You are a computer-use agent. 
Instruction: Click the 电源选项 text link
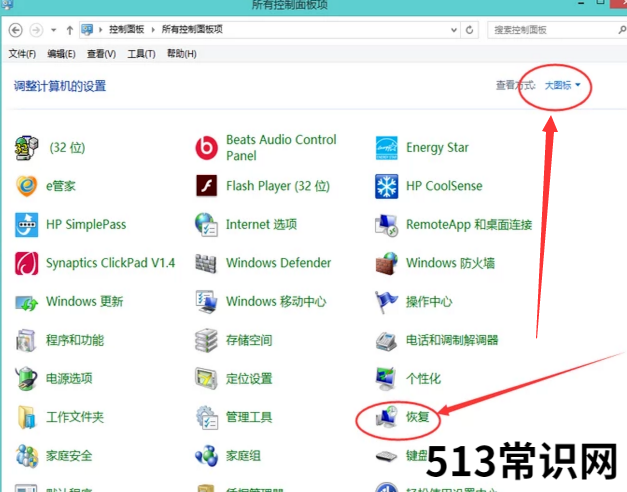pos(69,378)
